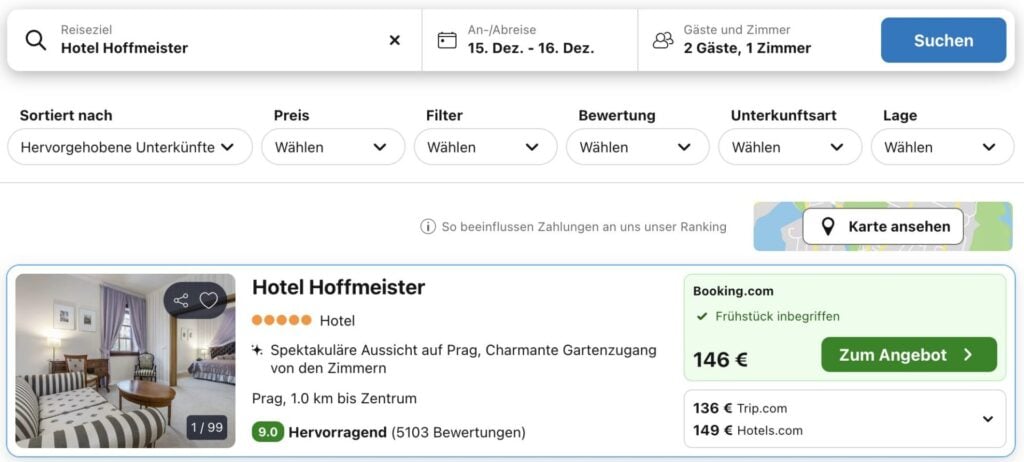
Task: Click the guests and rooms icon
Action: tap(663, 40)
